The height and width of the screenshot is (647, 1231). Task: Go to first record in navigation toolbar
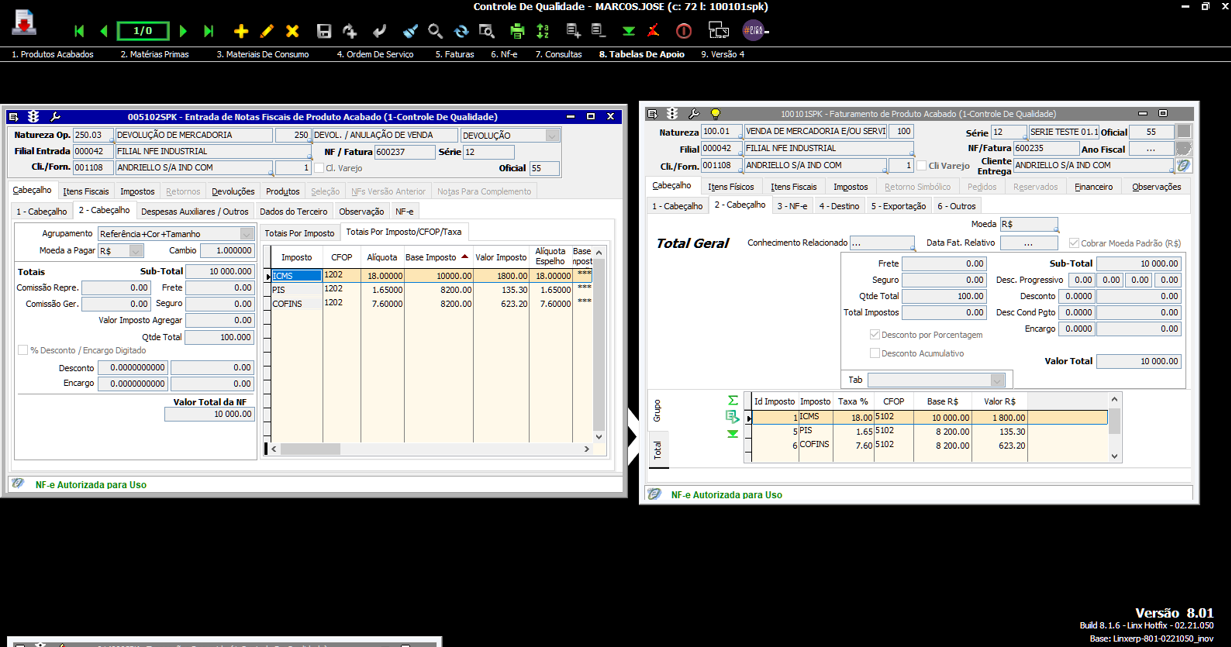pos(80,31)
